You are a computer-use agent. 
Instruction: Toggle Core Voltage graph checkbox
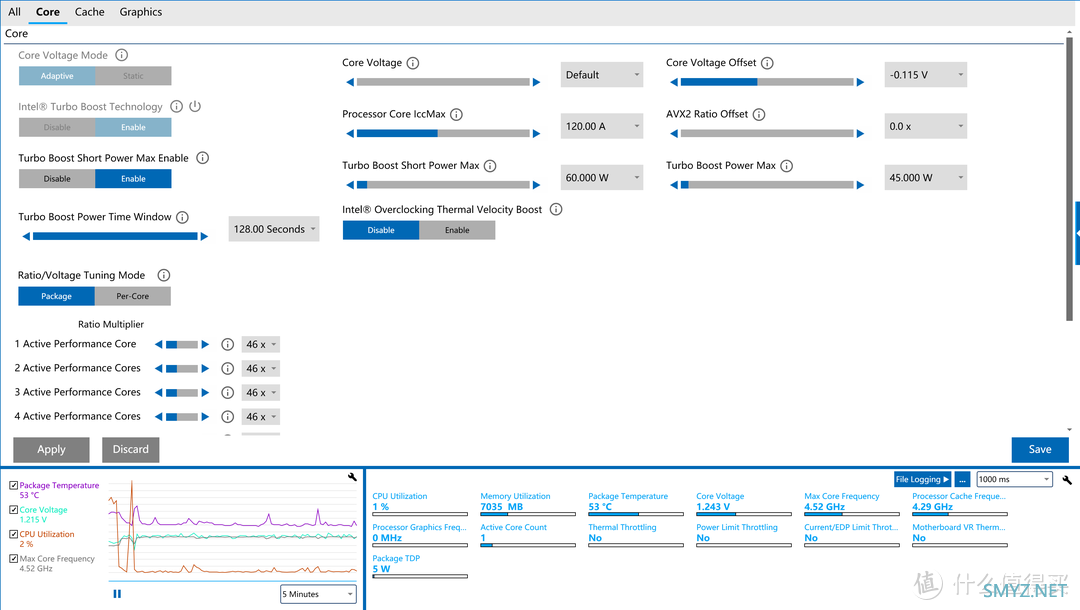(14, 509)
